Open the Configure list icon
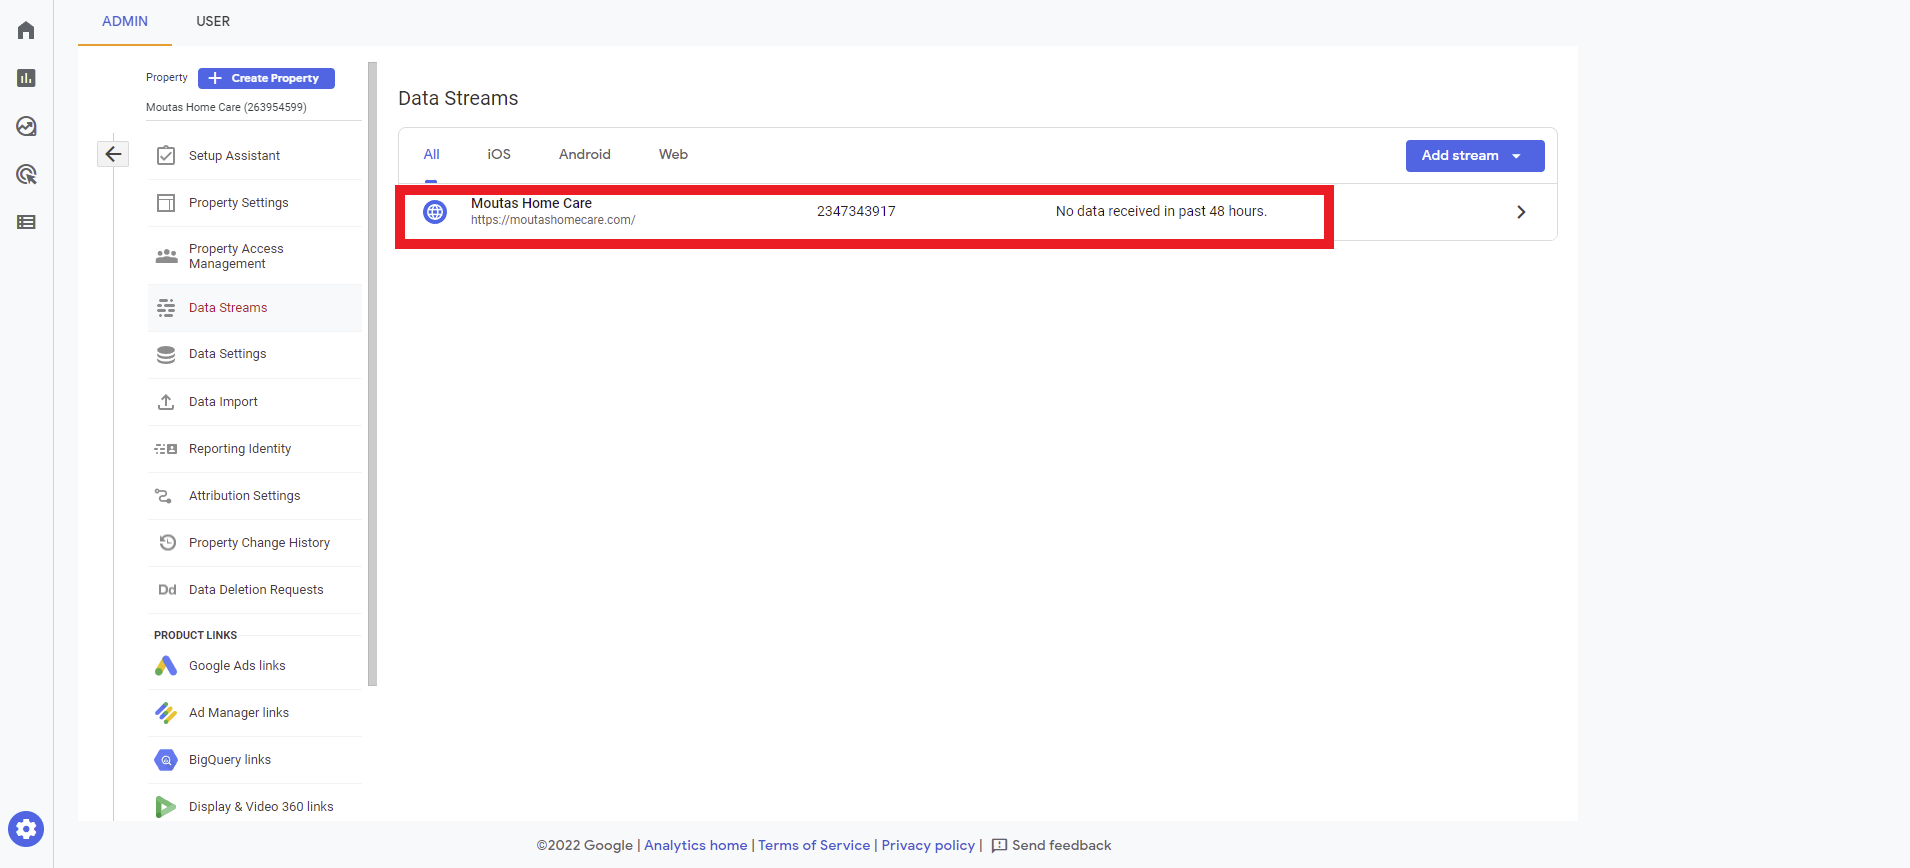 [x=26, y=222]
